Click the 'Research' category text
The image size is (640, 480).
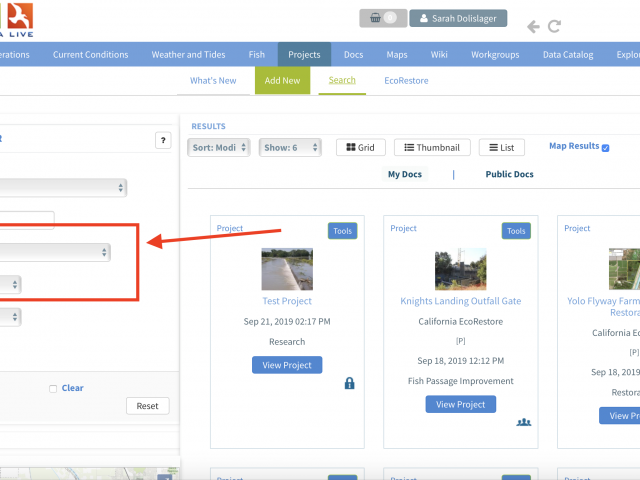click(x=287, y=342)
